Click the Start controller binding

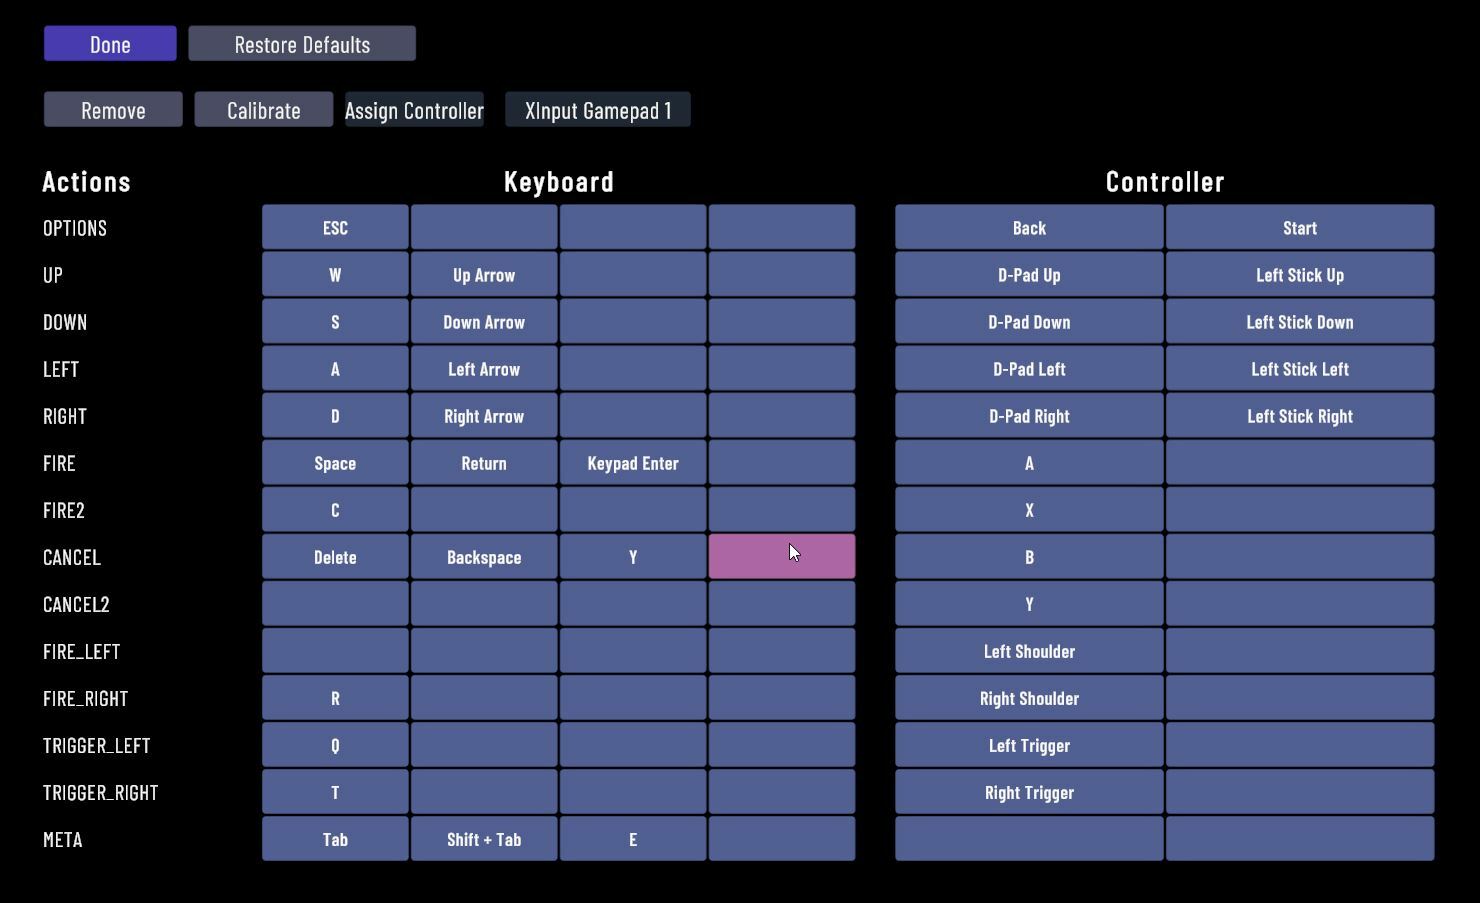(x=1300, y=228)
